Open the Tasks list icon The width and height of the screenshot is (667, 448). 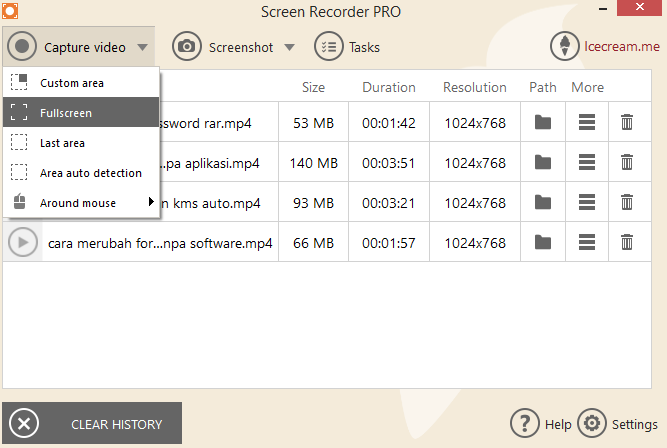click(x=328, y=46)
